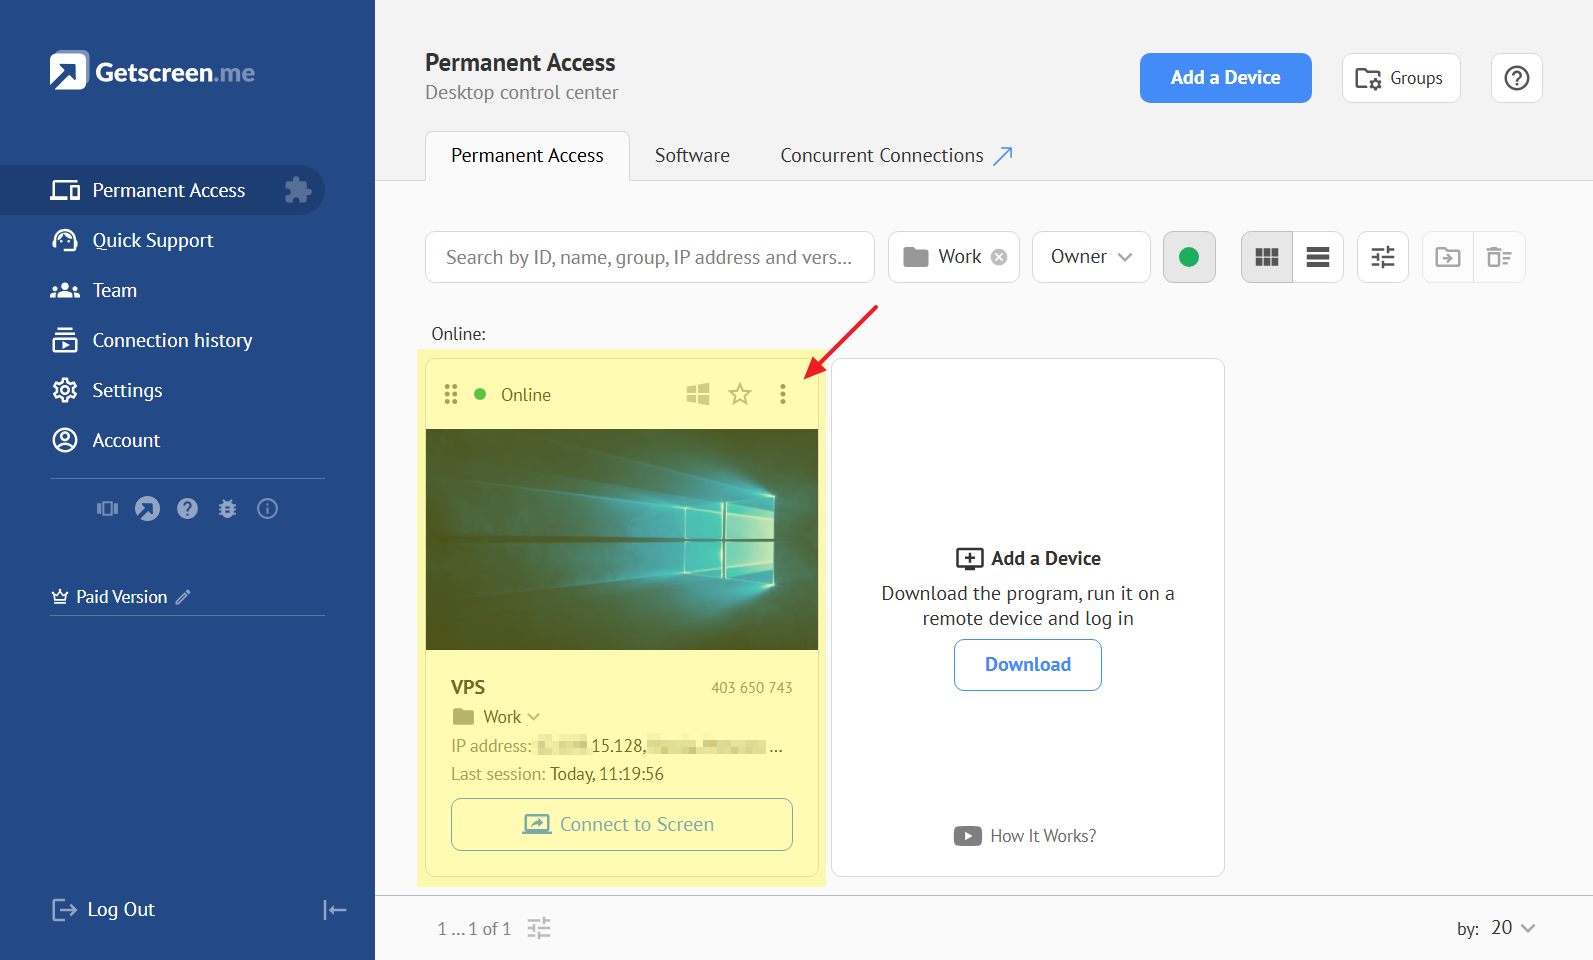Viewport: 1593px width, 960px height.
Task: Toggle the green online status filter
Action: point(1188,257)
